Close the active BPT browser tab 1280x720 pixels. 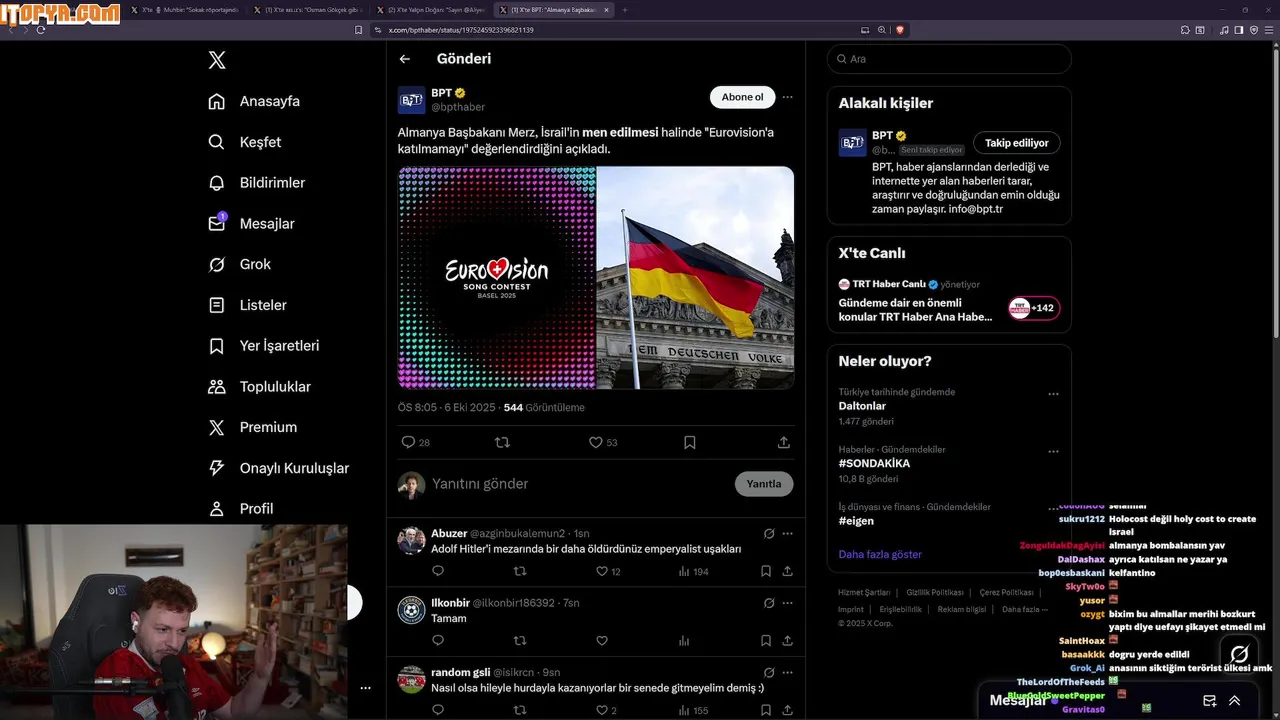(x=606, y=10)
